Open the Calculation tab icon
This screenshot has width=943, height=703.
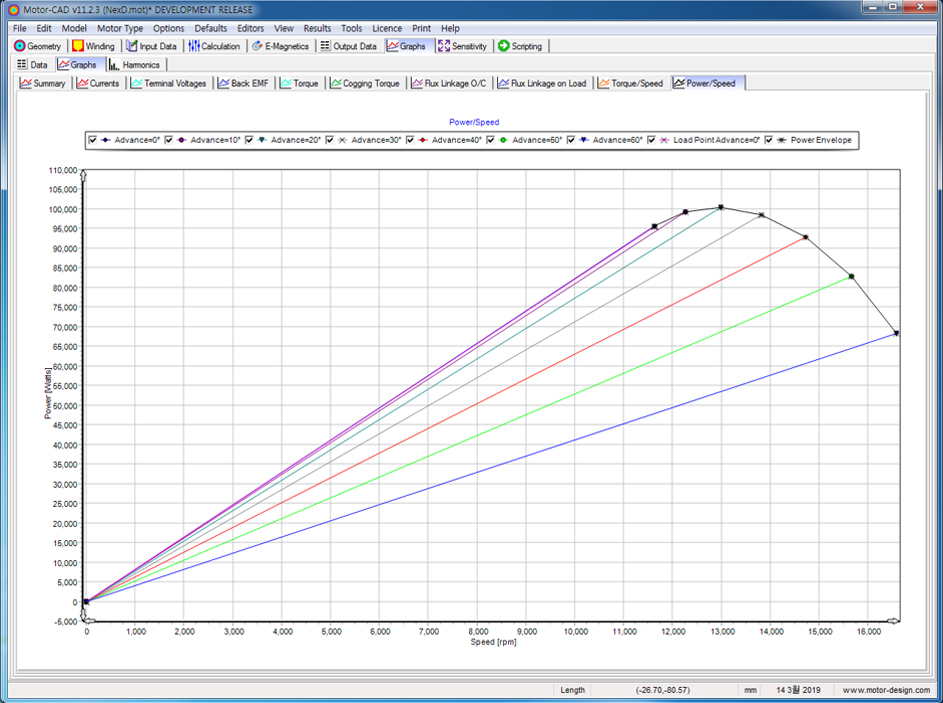tap(194, 46)
